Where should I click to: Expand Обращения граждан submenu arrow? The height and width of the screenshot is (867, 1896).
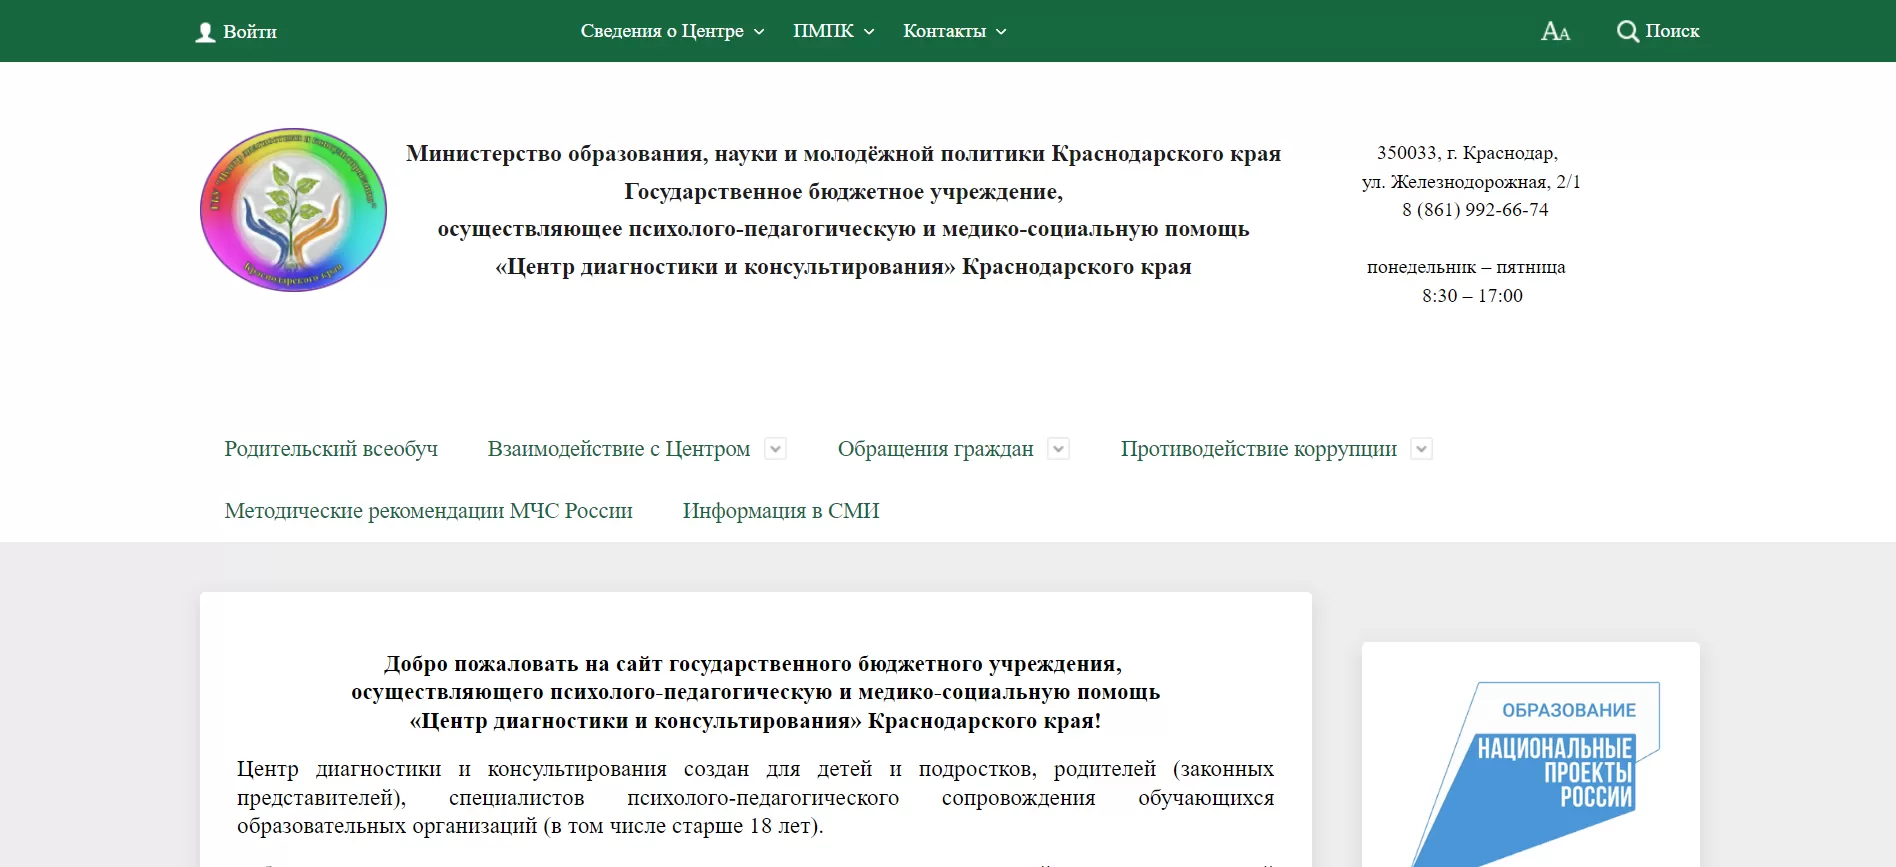pyautogui.click(x=1058, y=449)
